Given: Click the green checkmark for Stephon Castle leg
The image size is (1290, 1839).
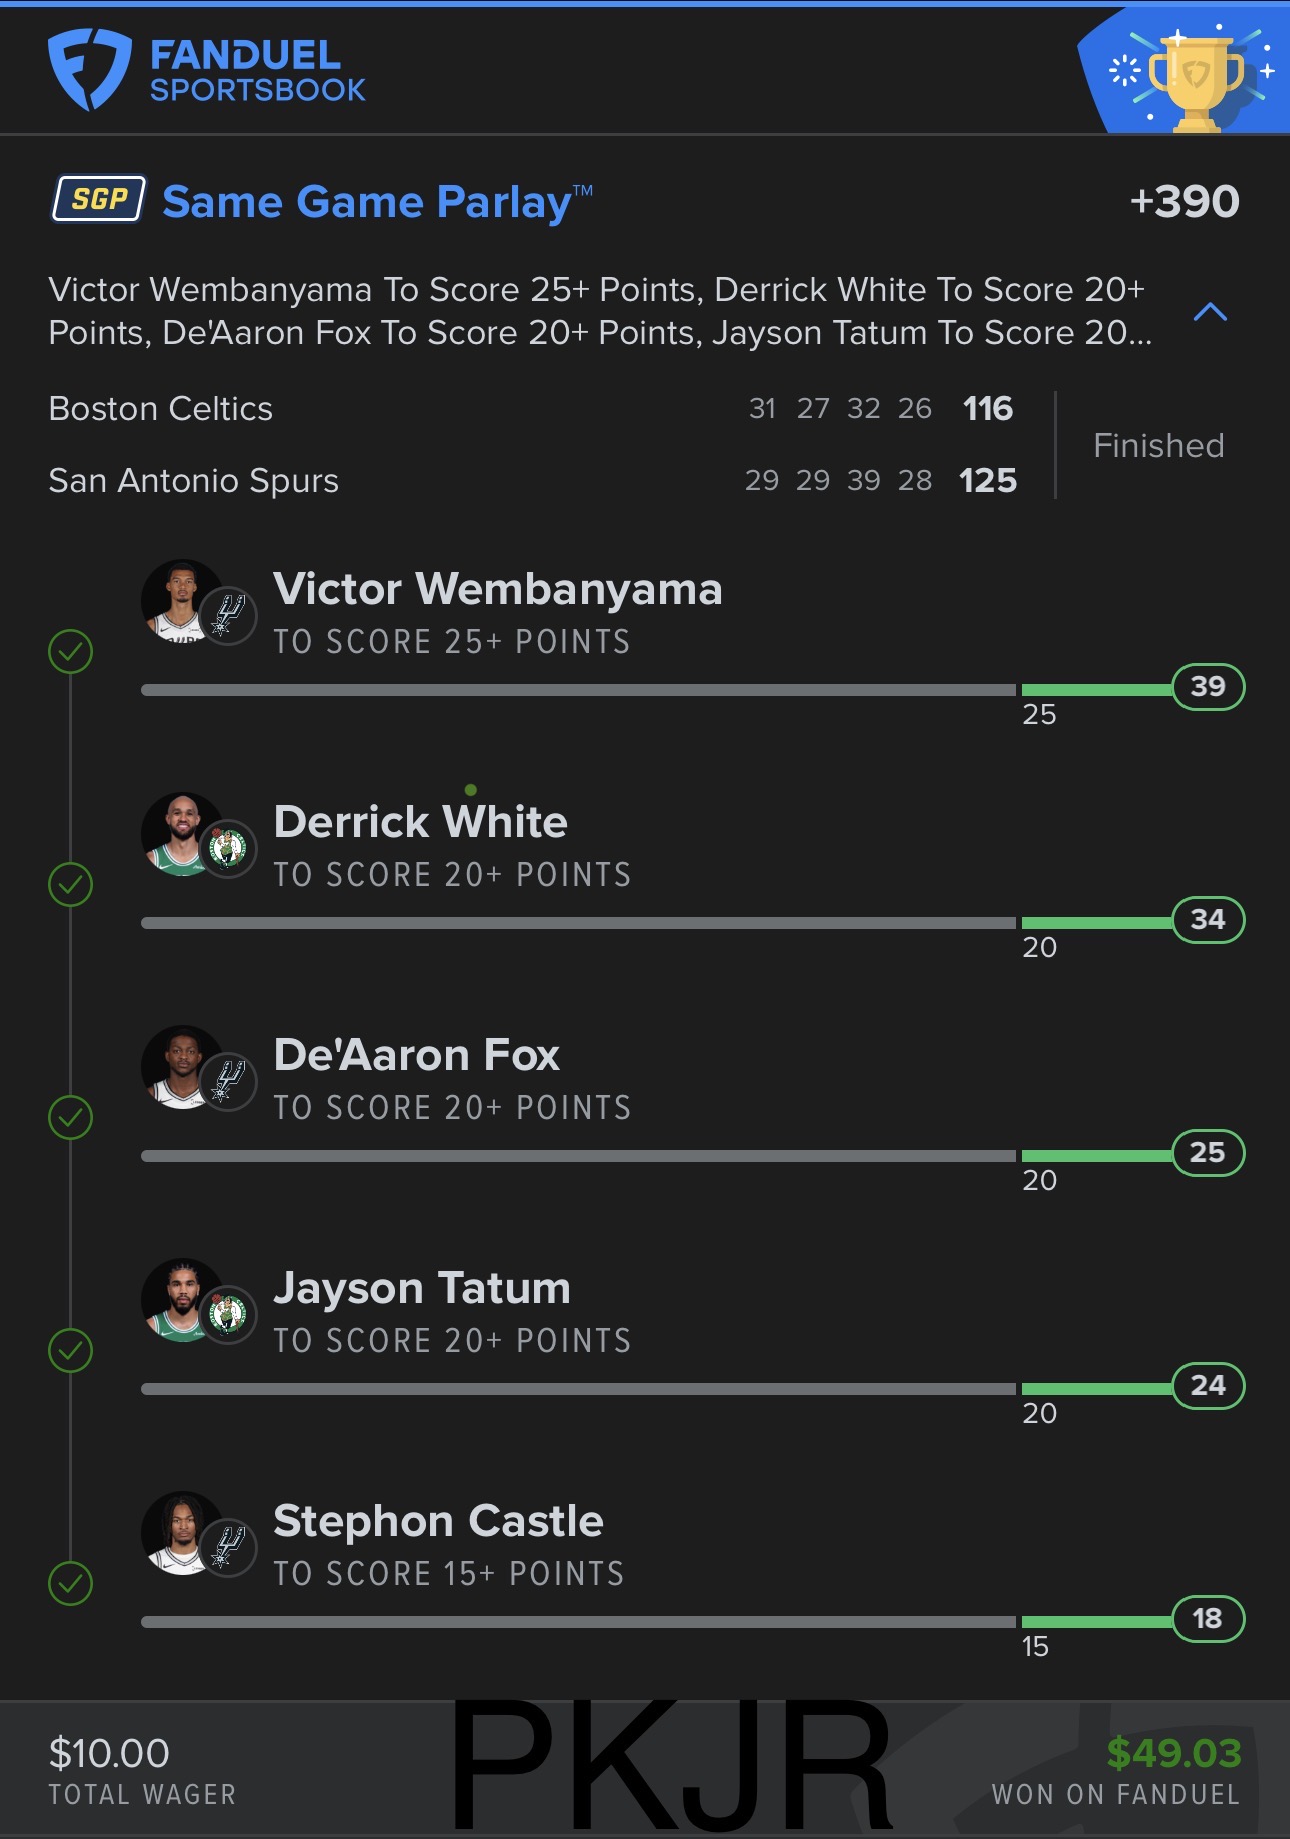Looking at the screenshot, I should 71,1584.
